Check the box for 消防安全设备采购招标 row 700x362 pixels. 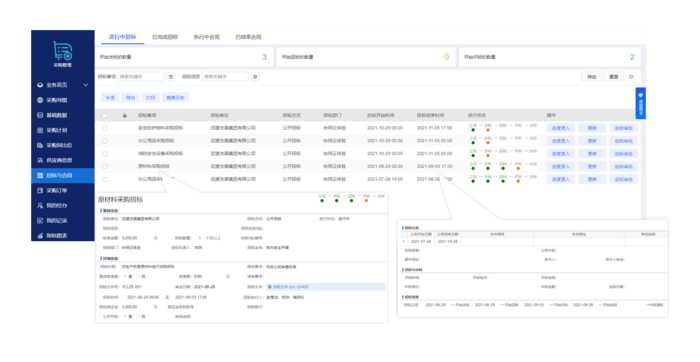104,154
